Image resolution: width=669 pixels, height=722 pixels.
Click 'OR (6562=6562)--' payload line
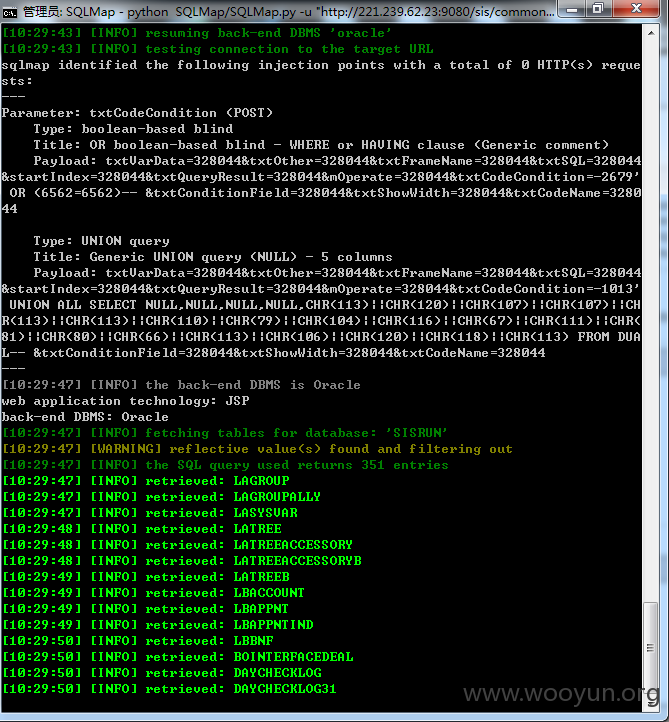coord(325,193)
